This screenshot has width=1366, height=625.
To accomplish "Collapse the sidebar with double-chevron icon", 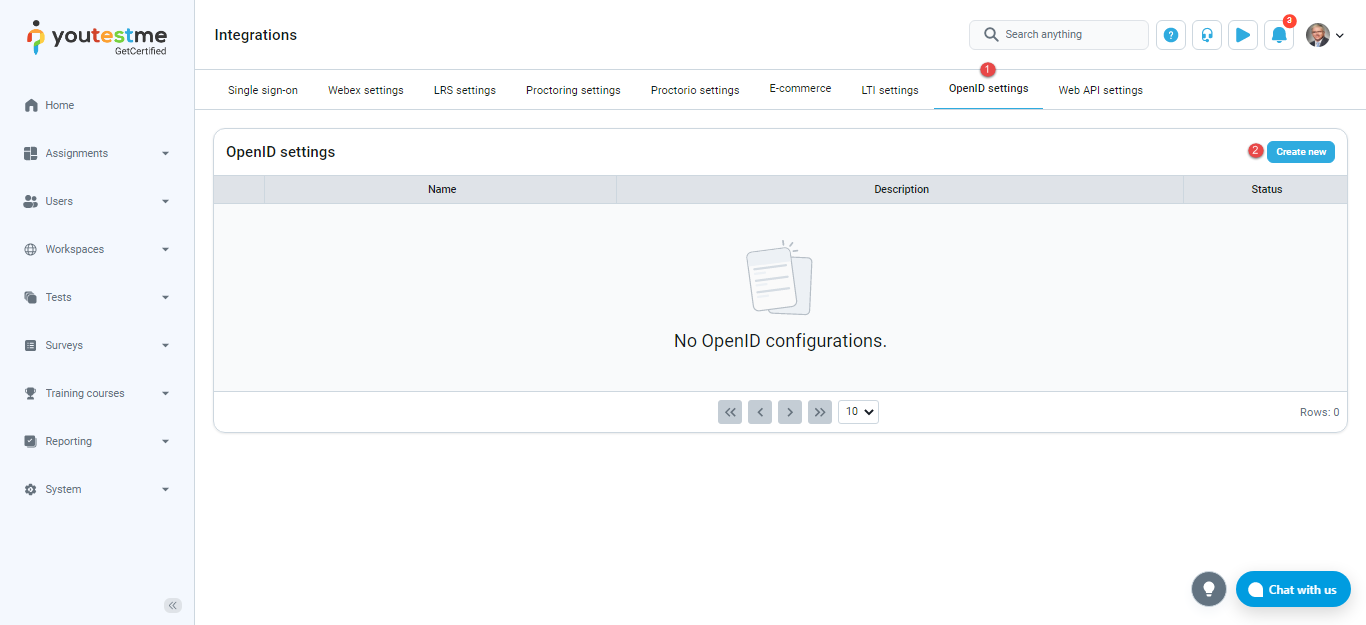I will [x=173, y=605].
